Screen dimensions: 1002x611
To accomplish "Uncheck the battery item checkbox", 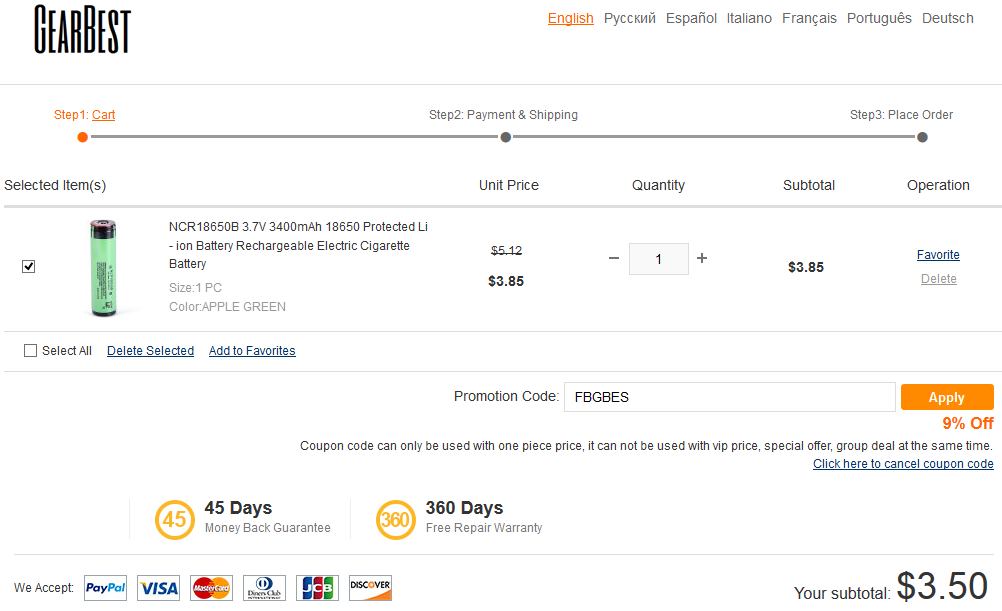I will point(29,267).
